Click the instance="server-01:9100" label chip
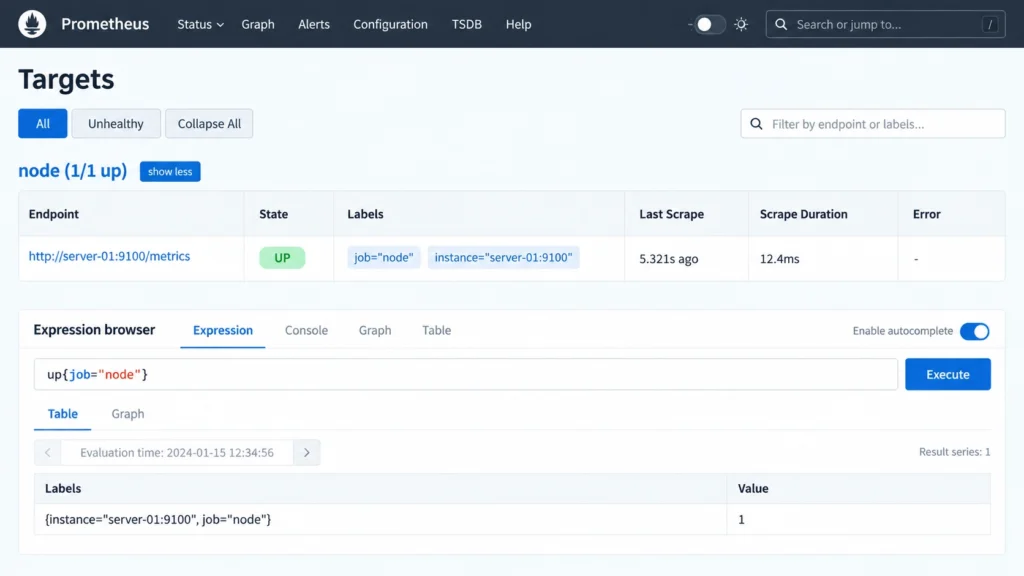 coord(504,257)
